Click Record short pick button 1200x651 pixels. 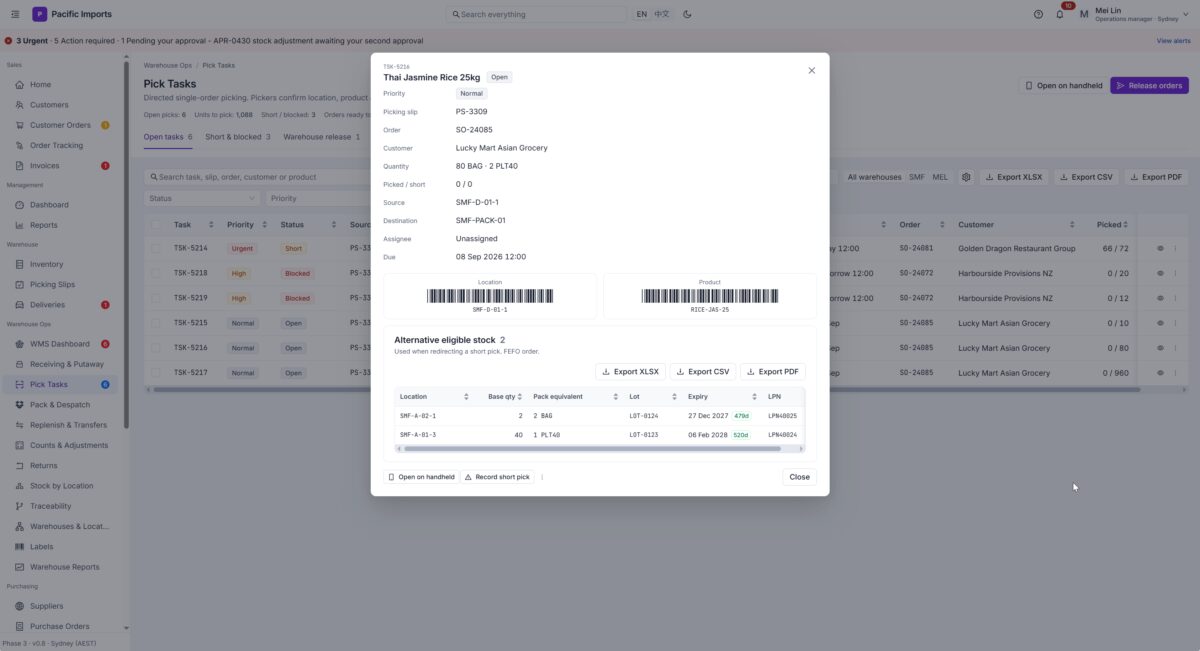point(497,477)
